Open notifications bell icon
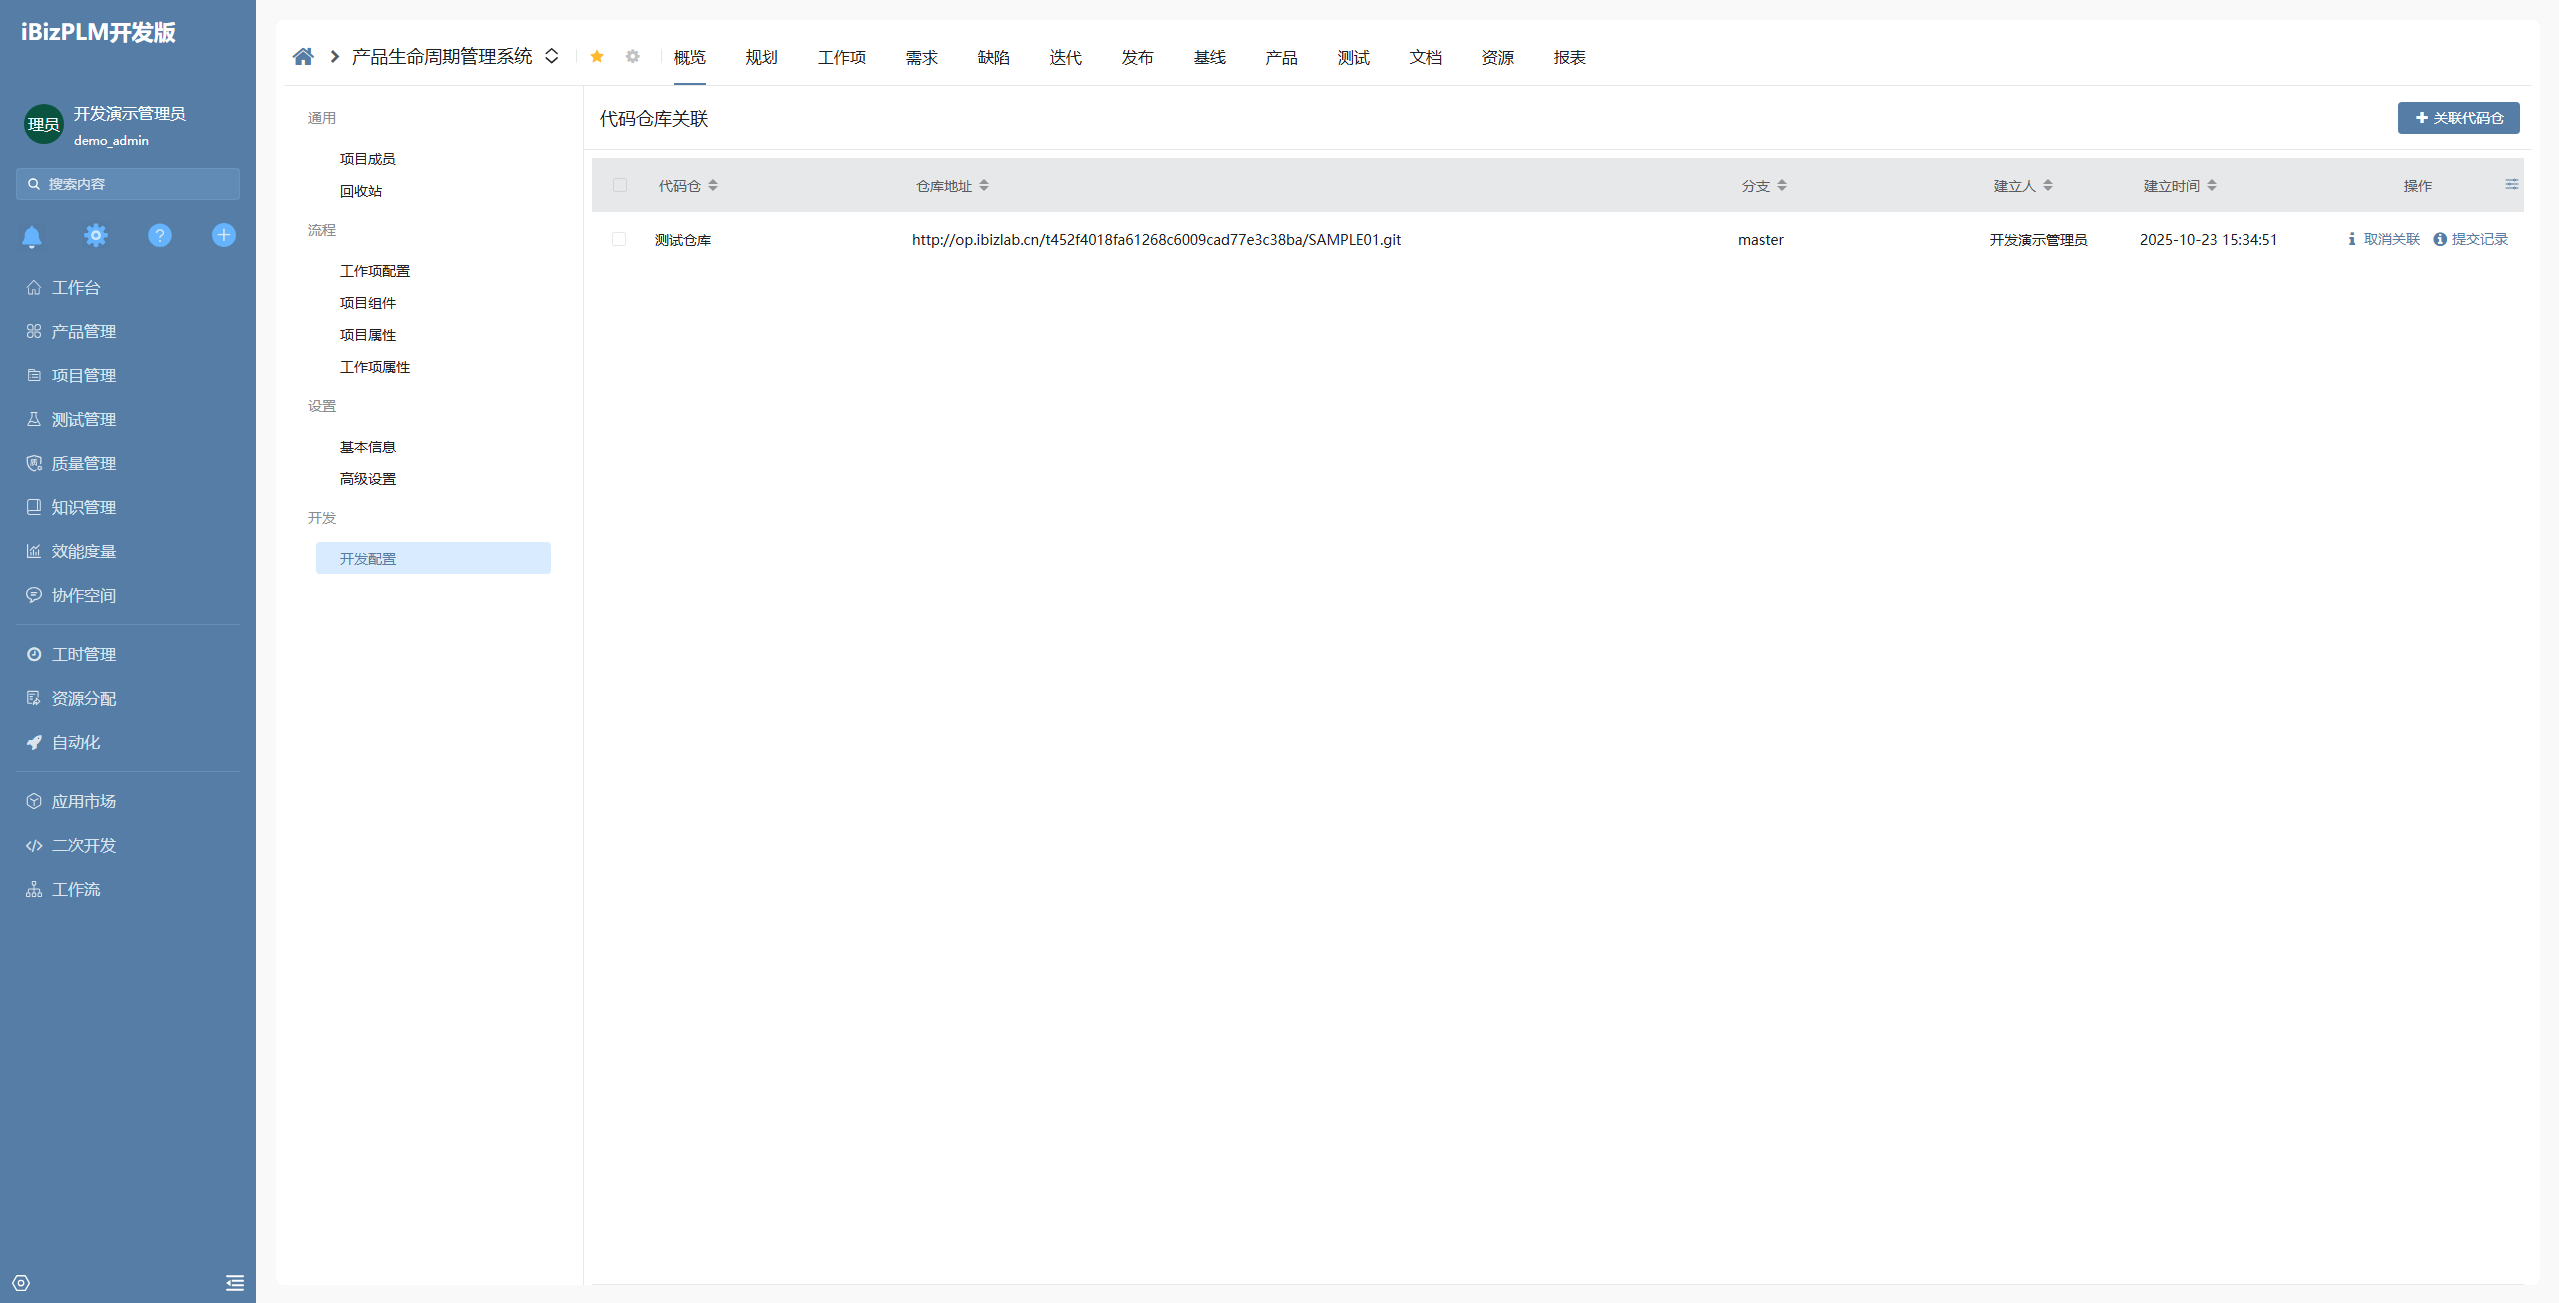Viewport: 2559px width, 1303px height. pos(32,236)
